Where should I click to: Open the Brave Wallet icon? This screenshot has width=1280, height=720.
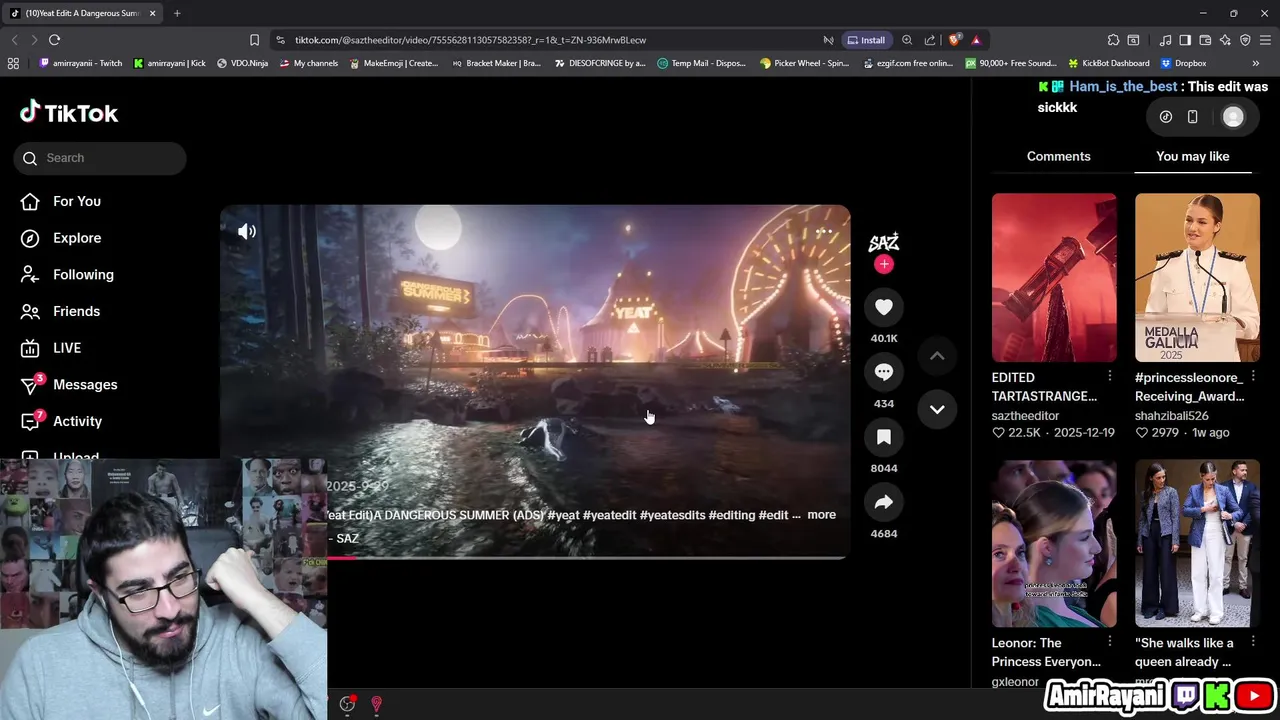click(x=1205, y=40)
